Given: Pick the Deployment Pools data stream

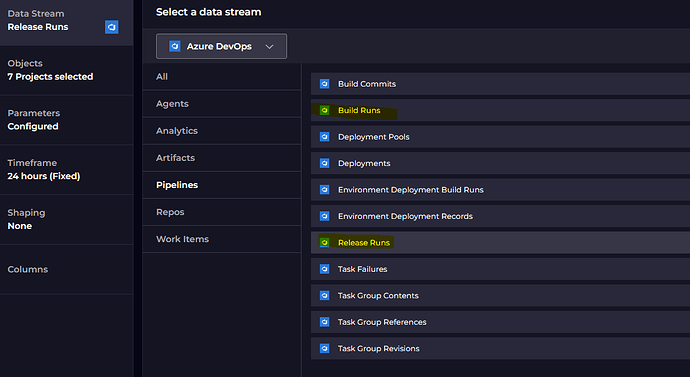Looking at the screenshot, I should click(500, 137).
